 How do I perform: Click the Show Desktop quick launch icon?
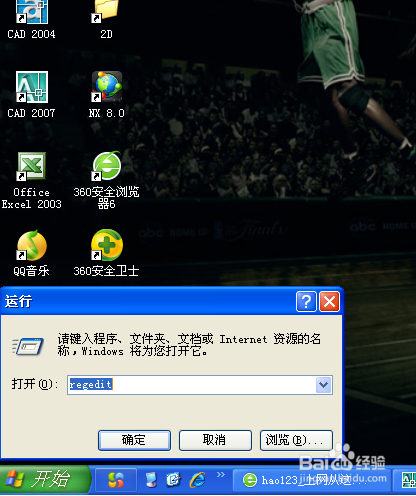click(151, 480)
